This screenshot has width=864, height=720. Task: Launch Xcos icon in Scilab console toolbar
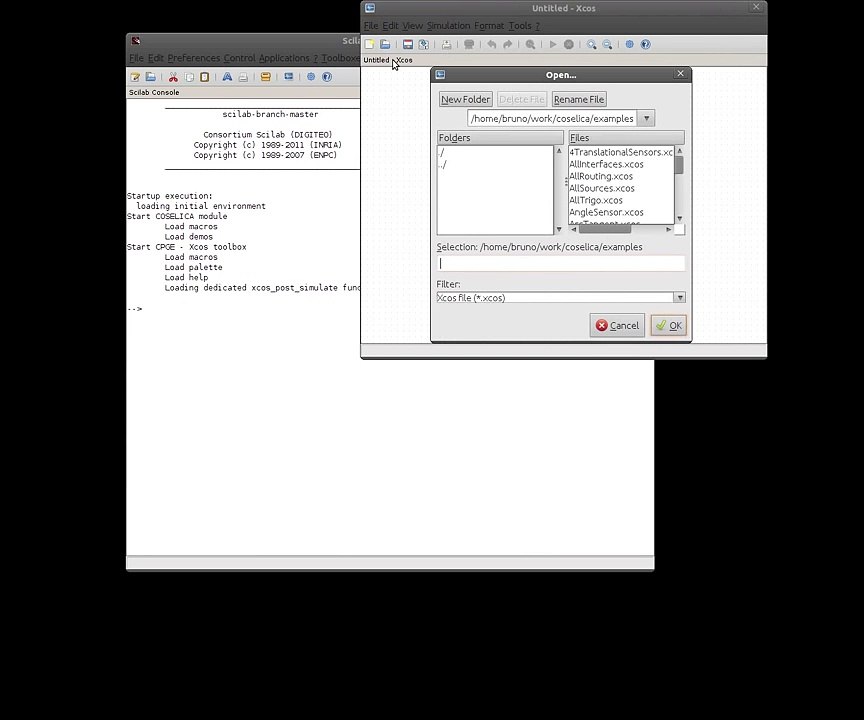pos(288,77)
